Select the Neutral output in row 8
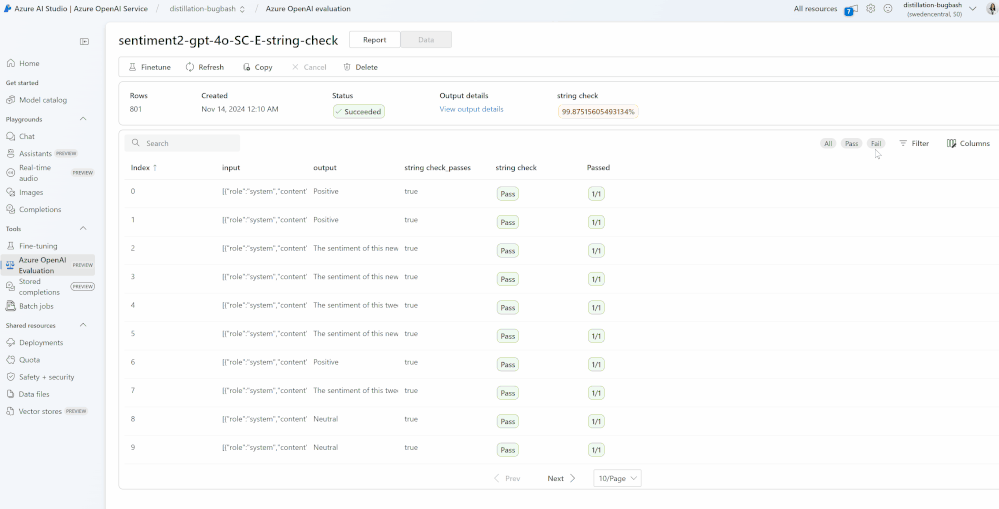This screenshot has height=509, width=999. 326,419
